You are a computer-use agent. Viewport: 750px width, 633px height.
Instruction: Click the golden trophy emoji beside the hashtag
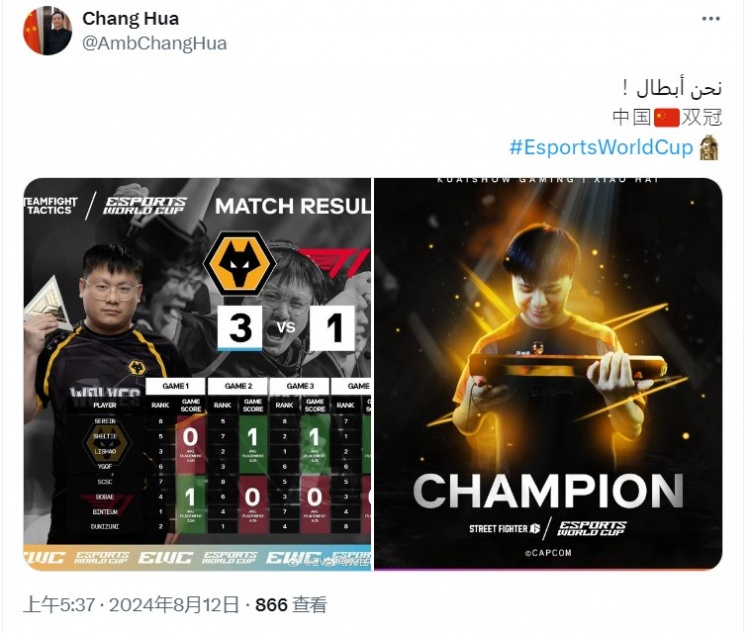pyautogui.click(x=709, y=147)
